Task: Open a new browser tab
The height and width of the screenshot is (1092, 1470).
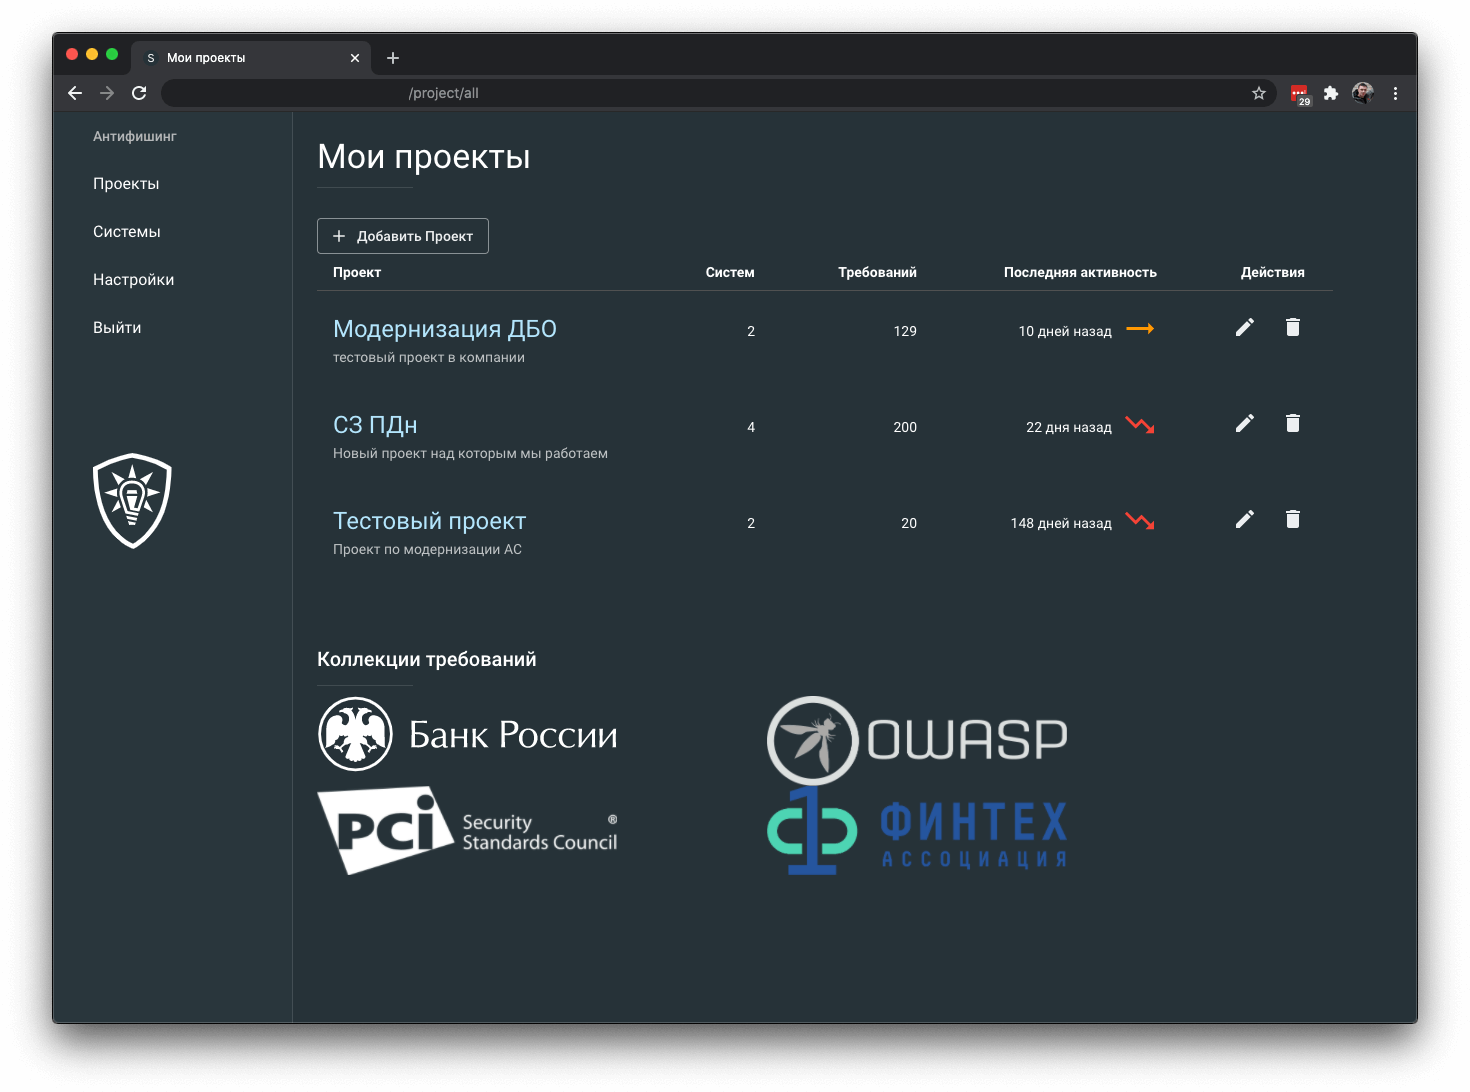Action: tap(393, 58)
